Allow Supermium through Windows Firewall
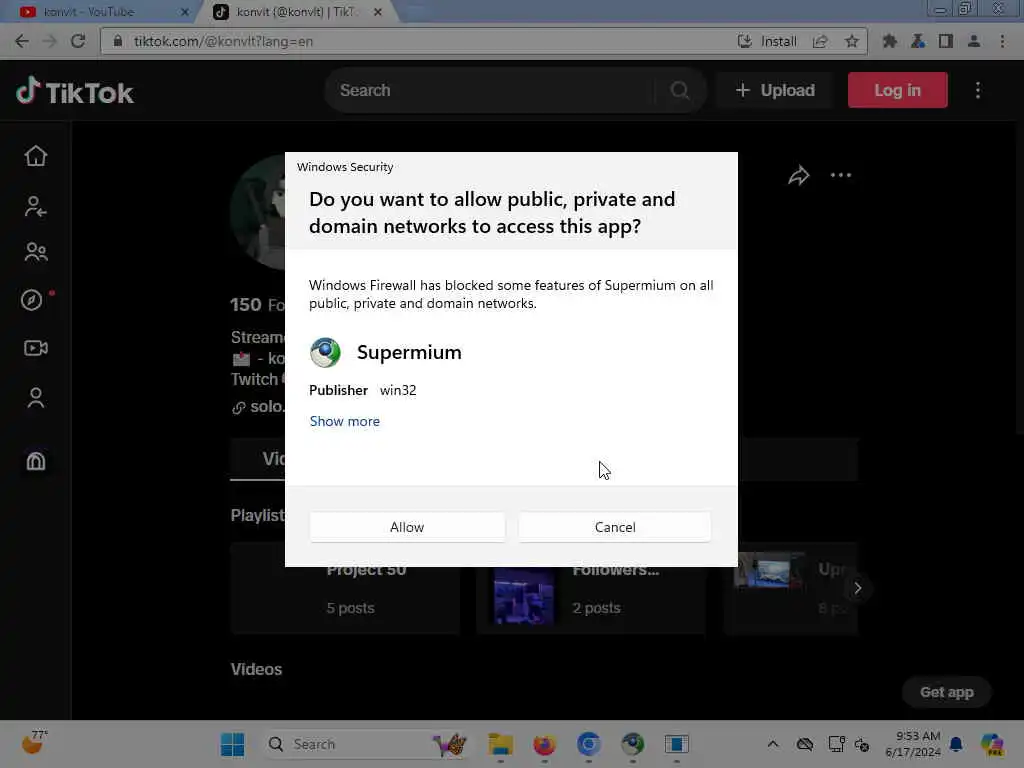 407,527
